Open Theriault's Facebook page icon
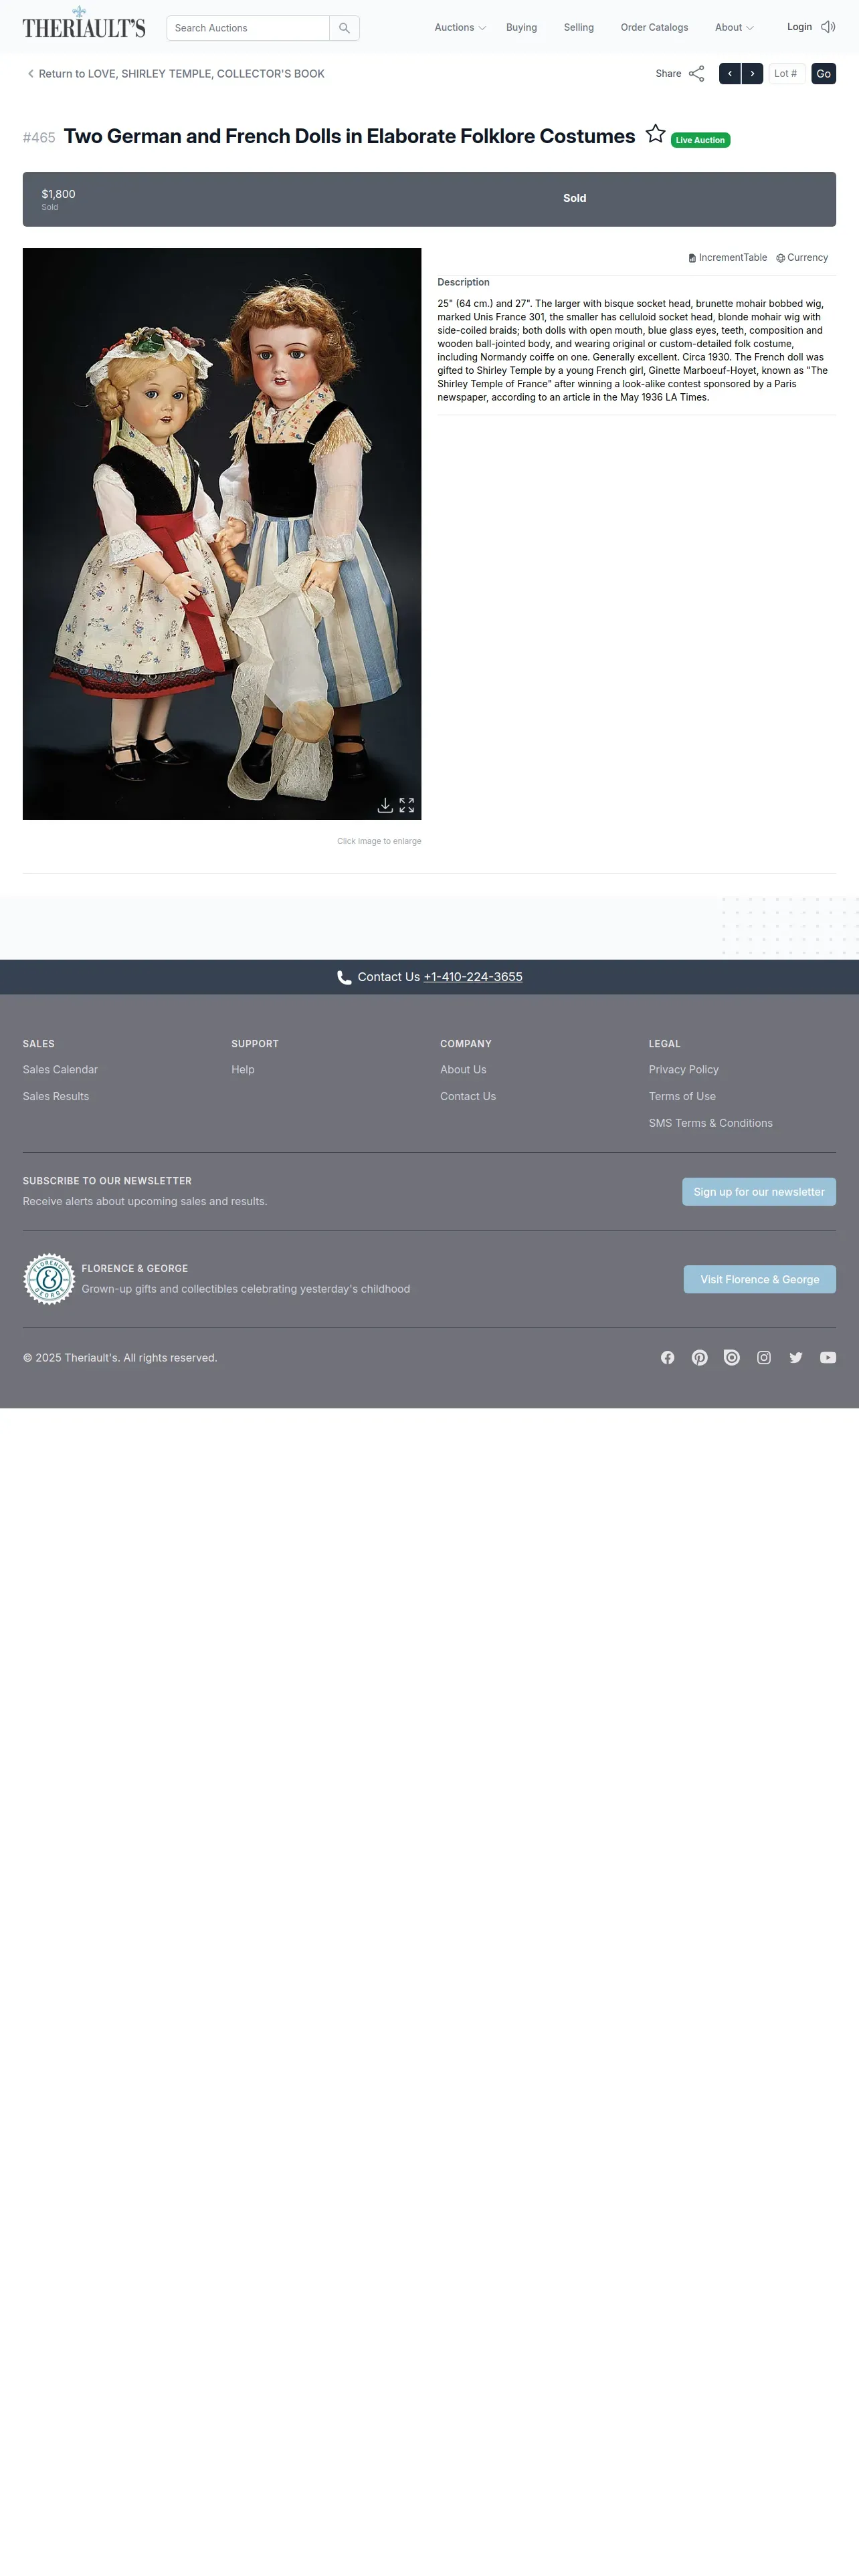Screen dimensions: 859x2576 (x=668, y=1358)
